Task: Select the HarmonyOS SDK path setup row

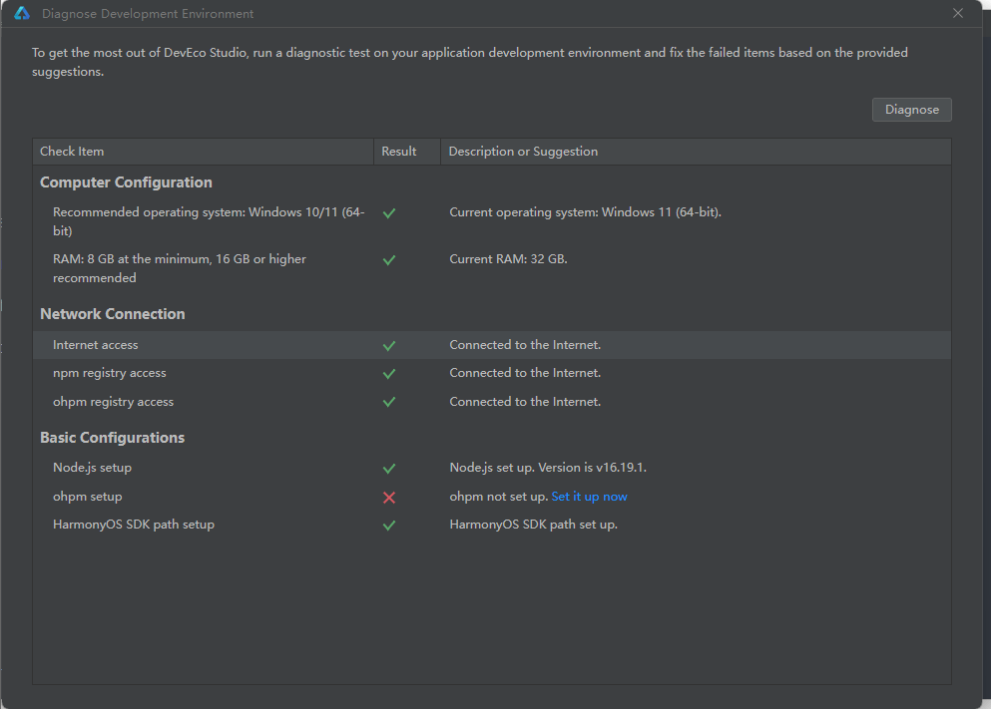Action: click(492, 524)
